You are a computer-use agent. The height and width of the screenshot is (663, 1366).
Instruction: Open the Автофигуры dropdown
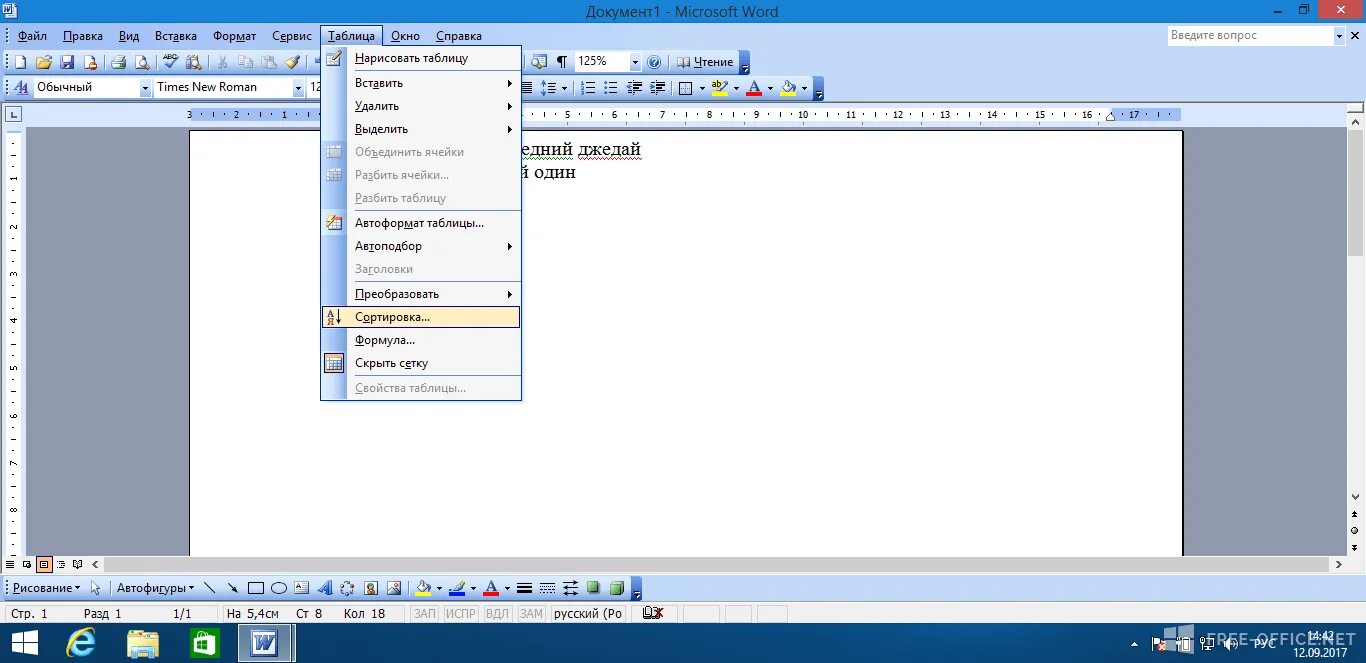tap(155, 588)
